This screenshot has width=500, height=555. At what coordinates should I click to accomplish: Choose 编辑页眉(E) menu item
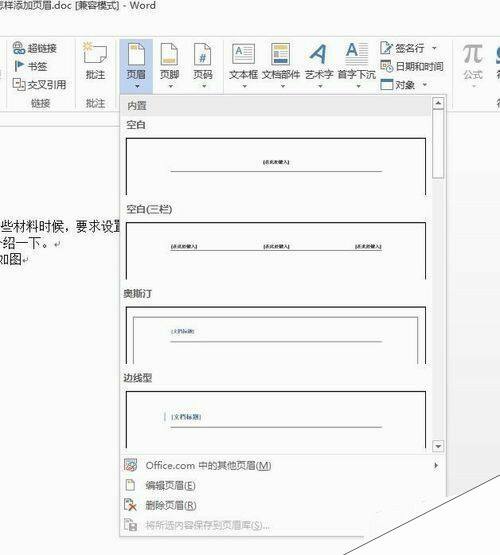[283, 485]
